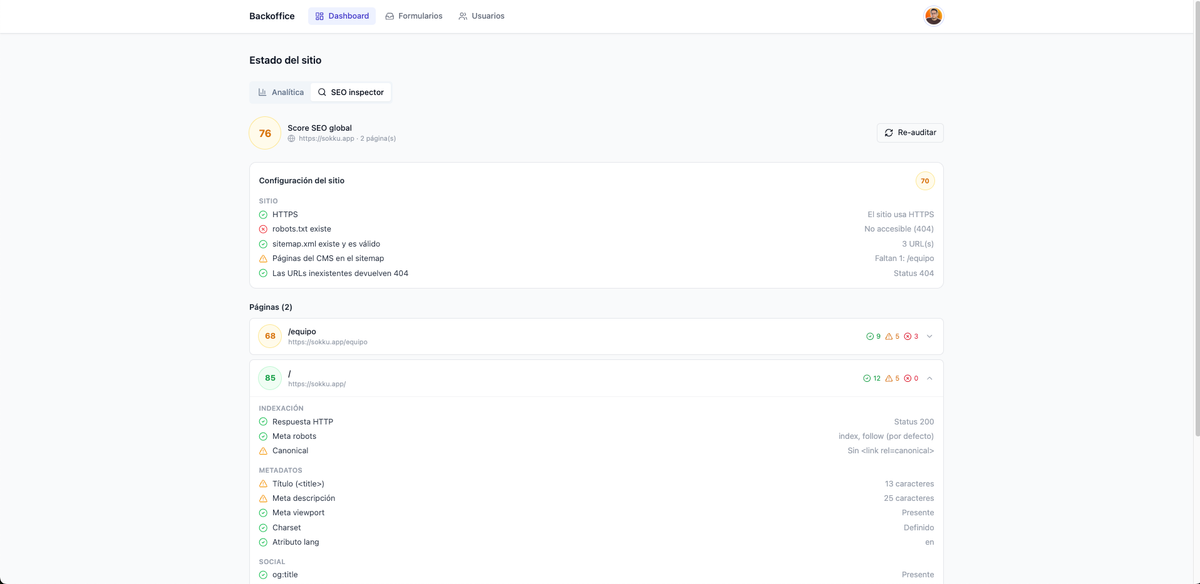Click the check icon for Meta robots
The image size is (1200, 584).
(263, 437)
